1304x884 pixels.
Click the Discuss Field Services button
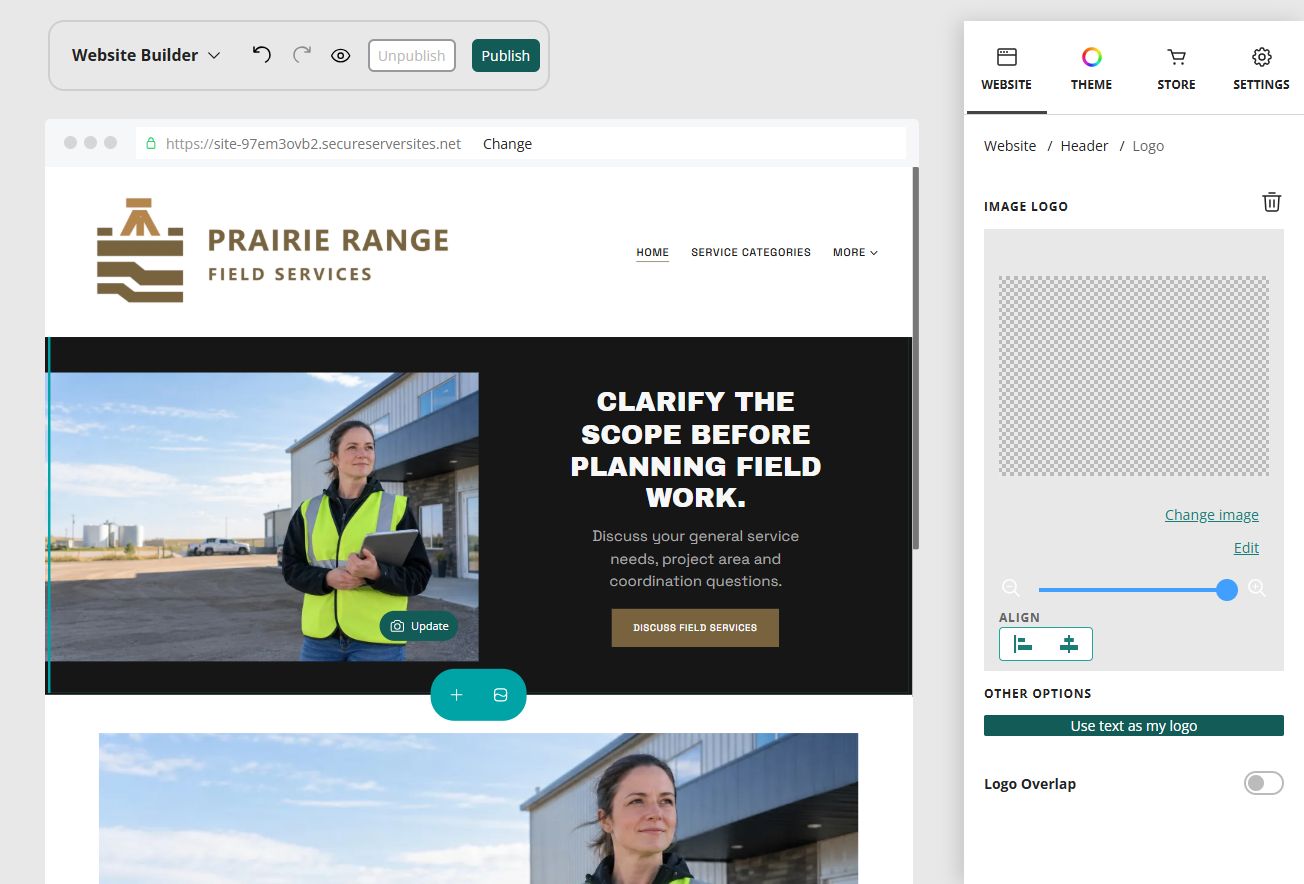pos(695,628)
